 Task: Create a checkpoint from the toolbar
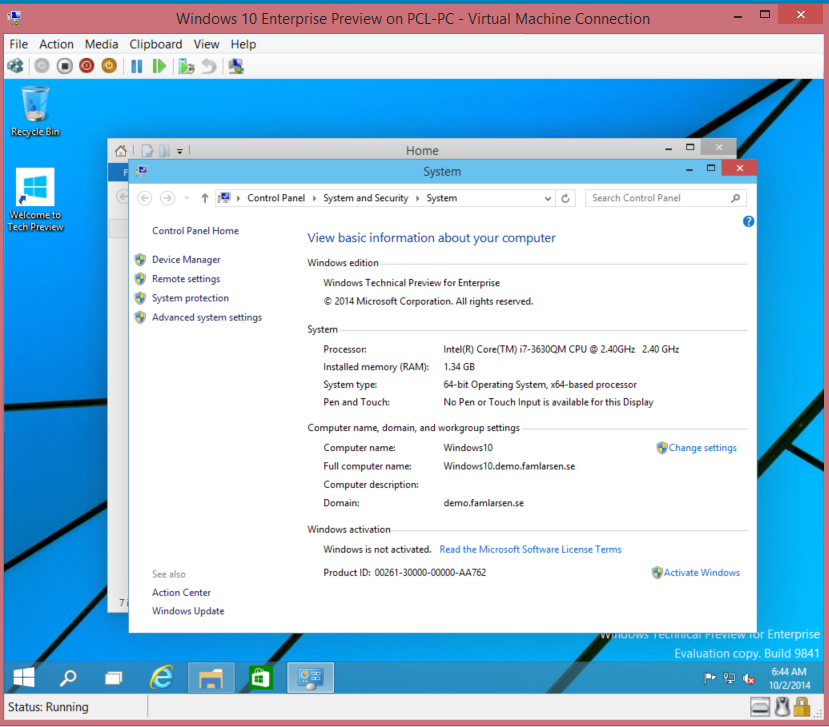185,66
